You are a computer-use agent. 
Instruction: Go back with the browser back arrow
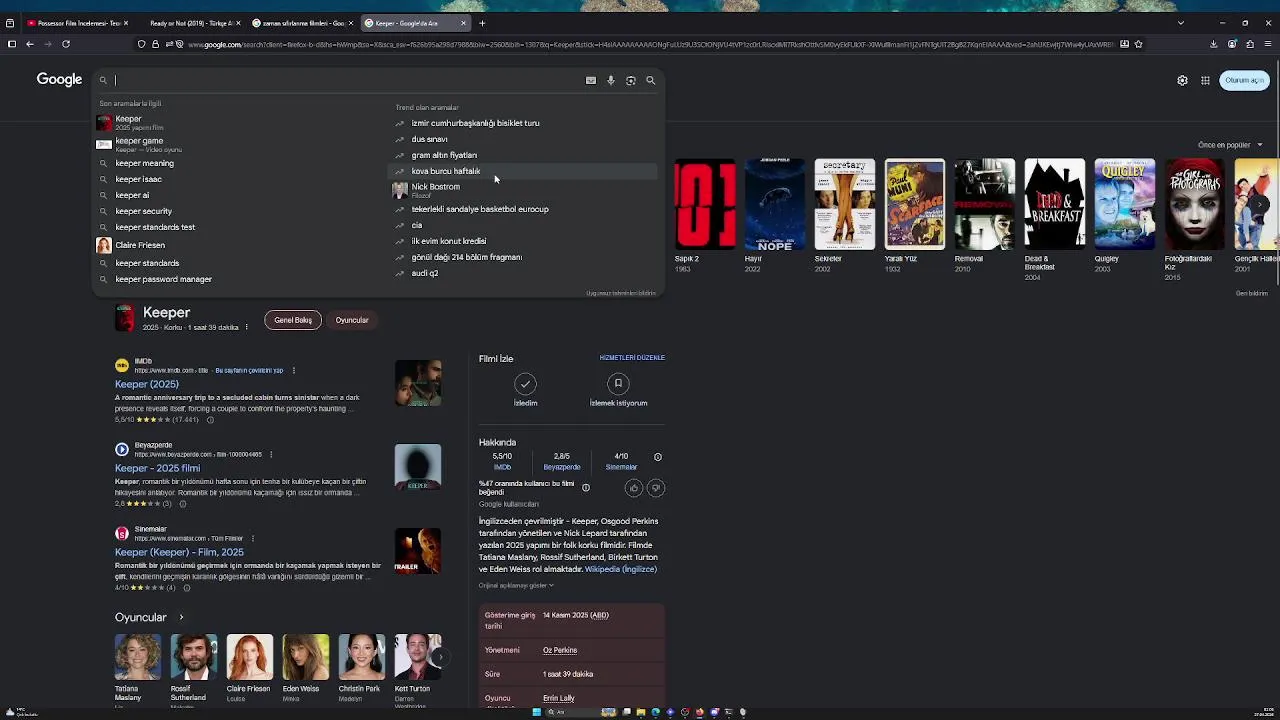30,44
